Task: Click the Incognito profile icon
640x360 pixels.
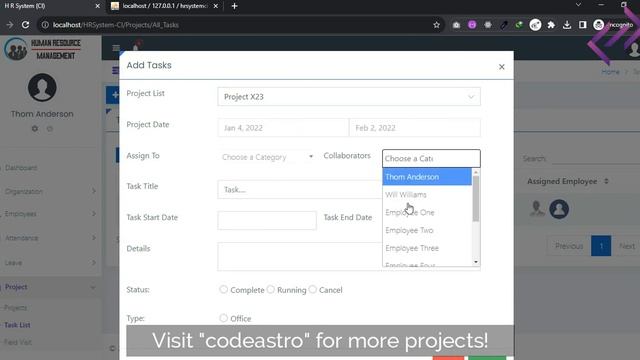Action: tap(613, 25)
